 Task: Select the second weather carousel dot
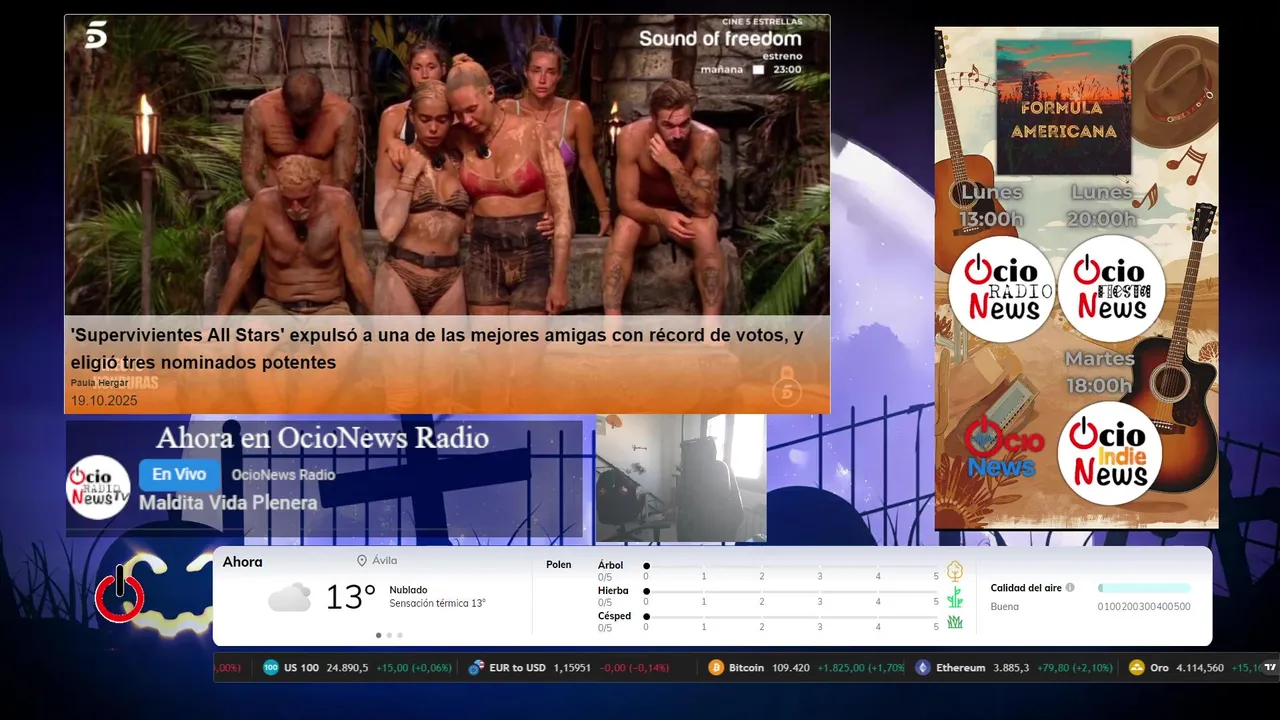[389, 635]
